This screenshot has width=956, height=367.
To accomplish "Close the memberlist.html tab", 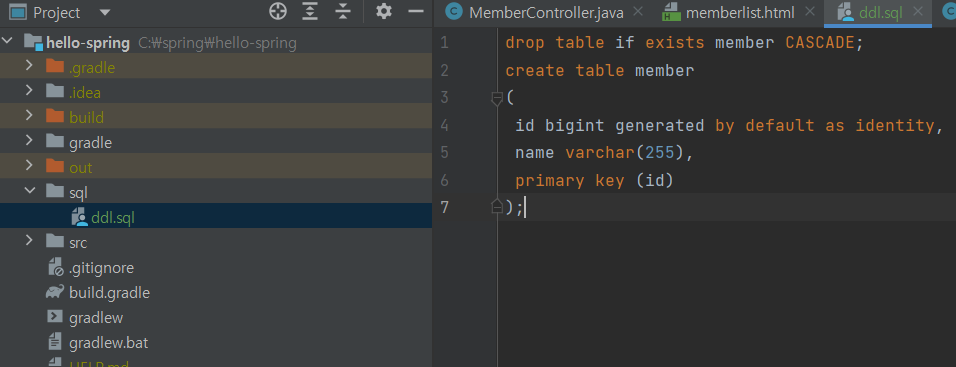I will pos(810,12).
